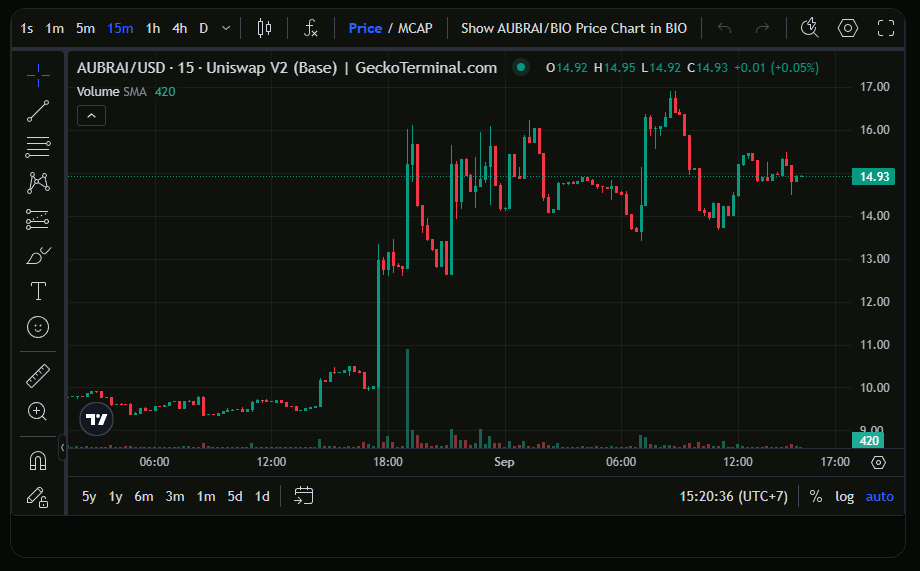Viewport: 920px width, 571px height.
Task: Click the 12.00 price axis label
Action: (875, 302)
